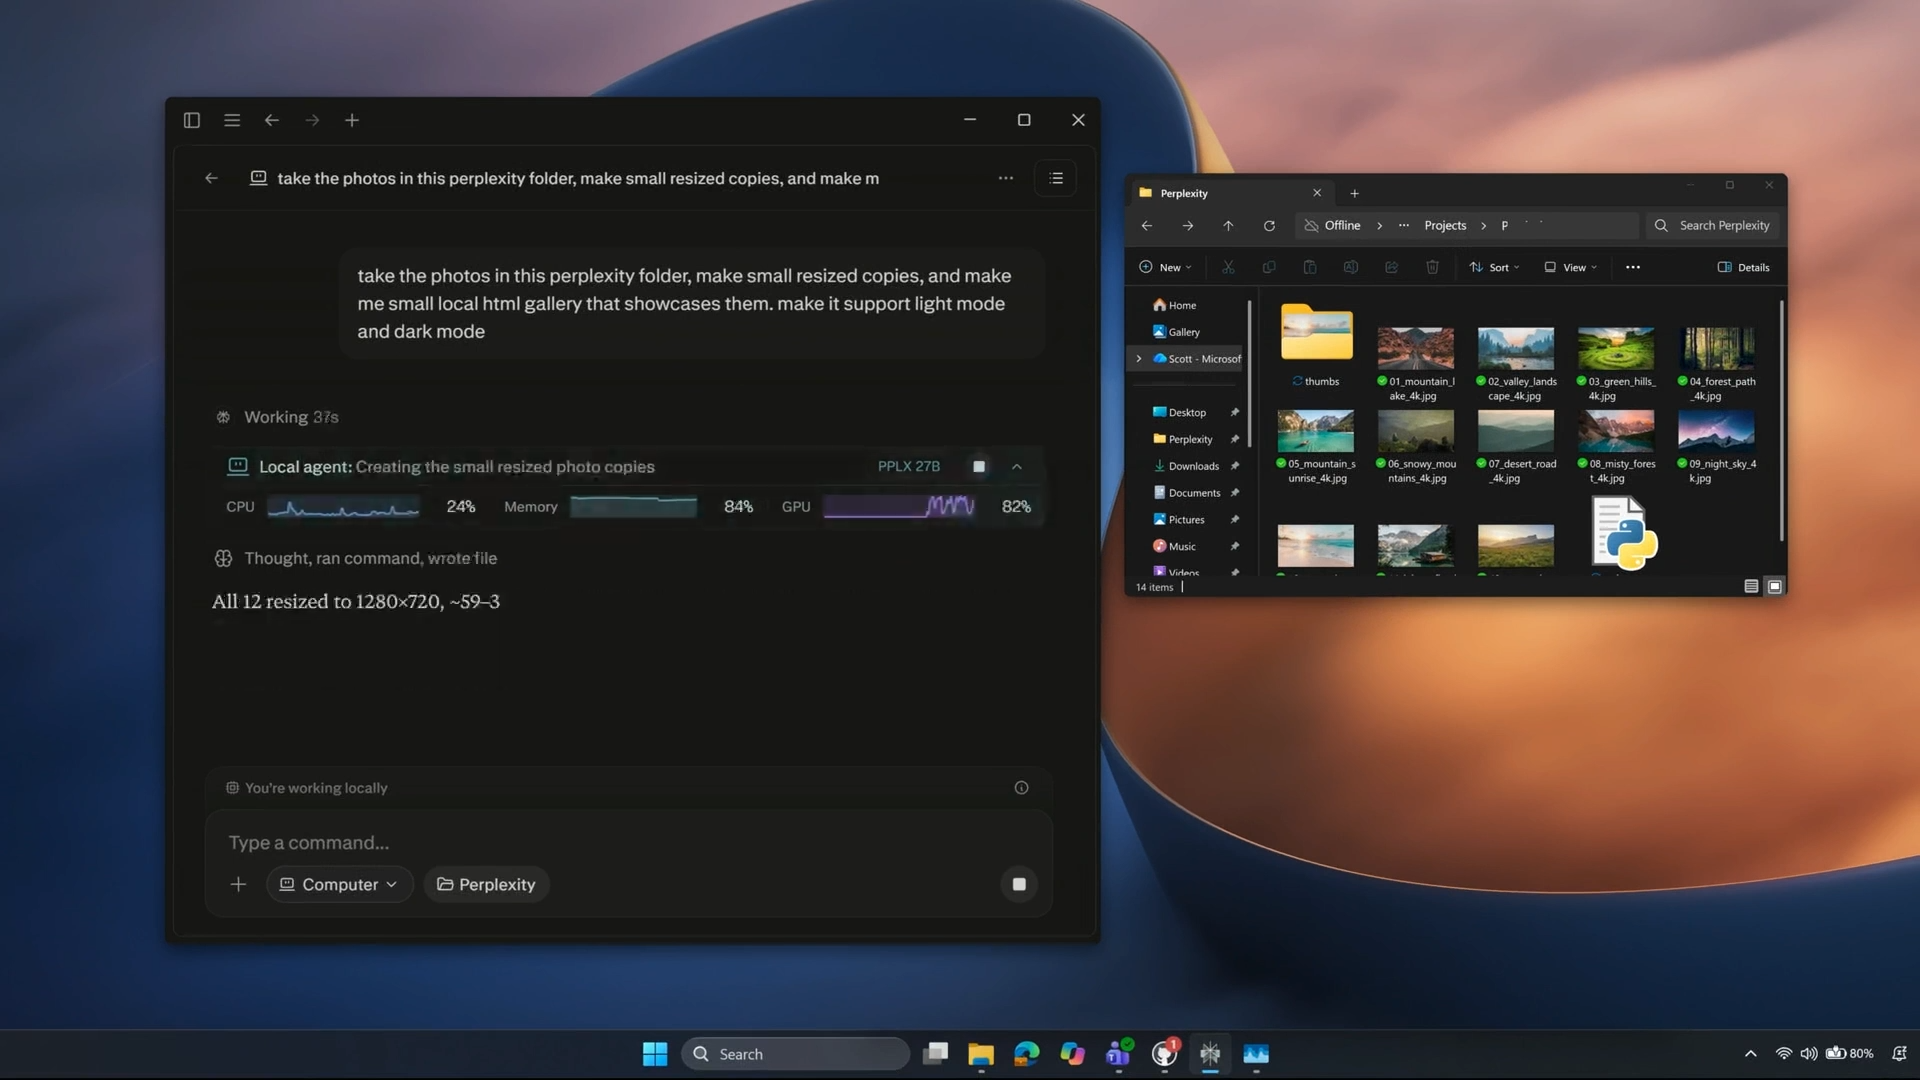Open the hamburger menu in Perplexity window
Screen dimensions: 1920x1080
232,120
